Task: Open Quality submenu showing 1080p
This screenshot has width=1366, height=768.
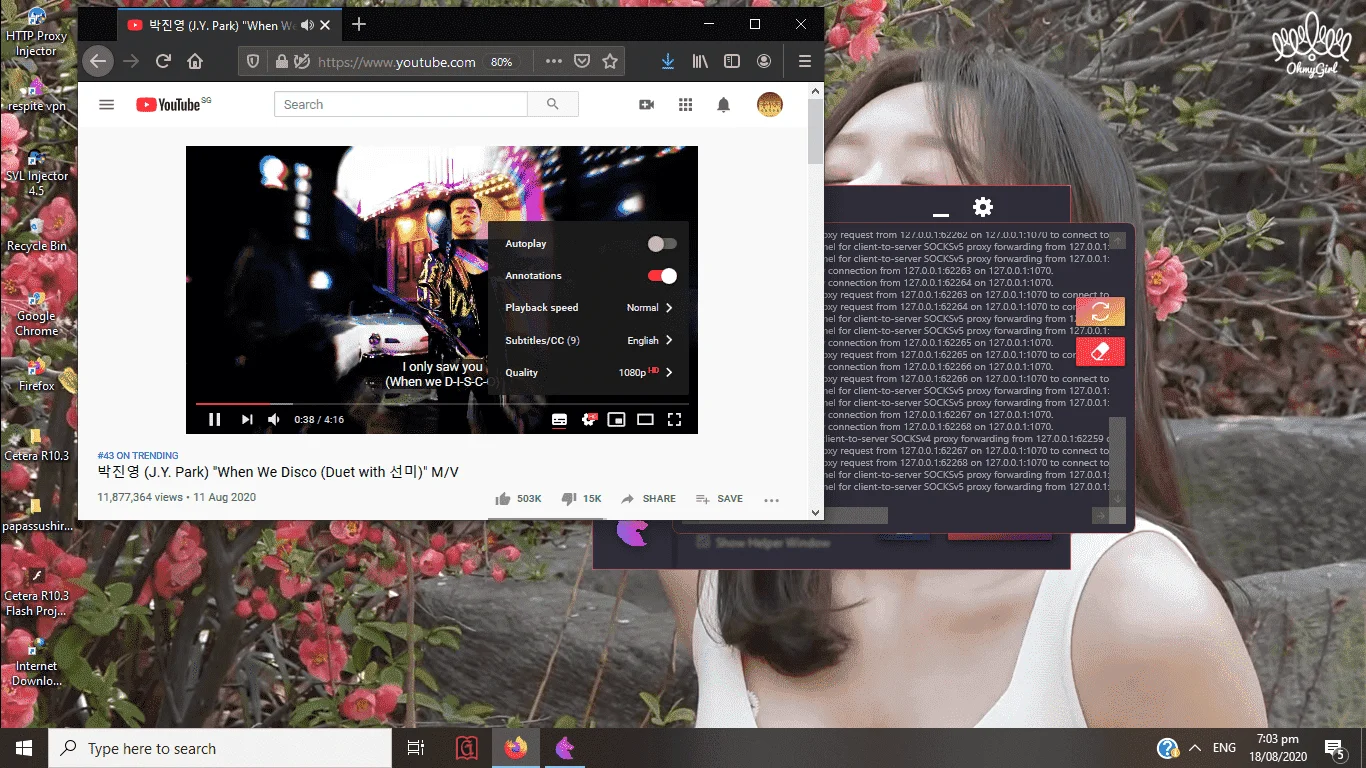Action: tap(589, 372)
